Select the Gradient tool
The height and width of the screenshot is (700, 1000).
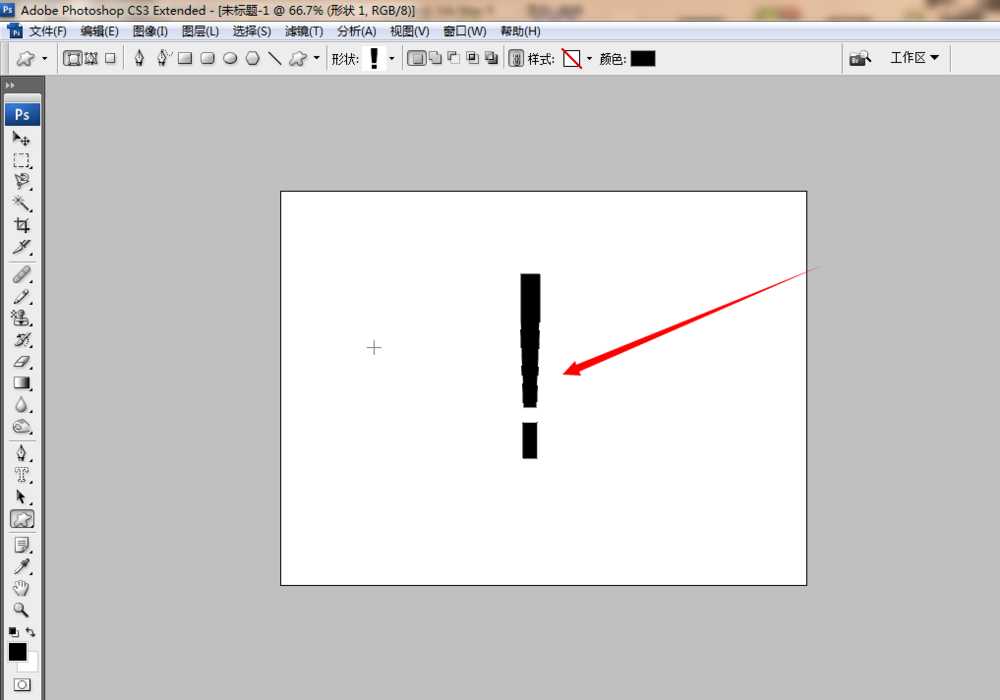pos(21,383)
